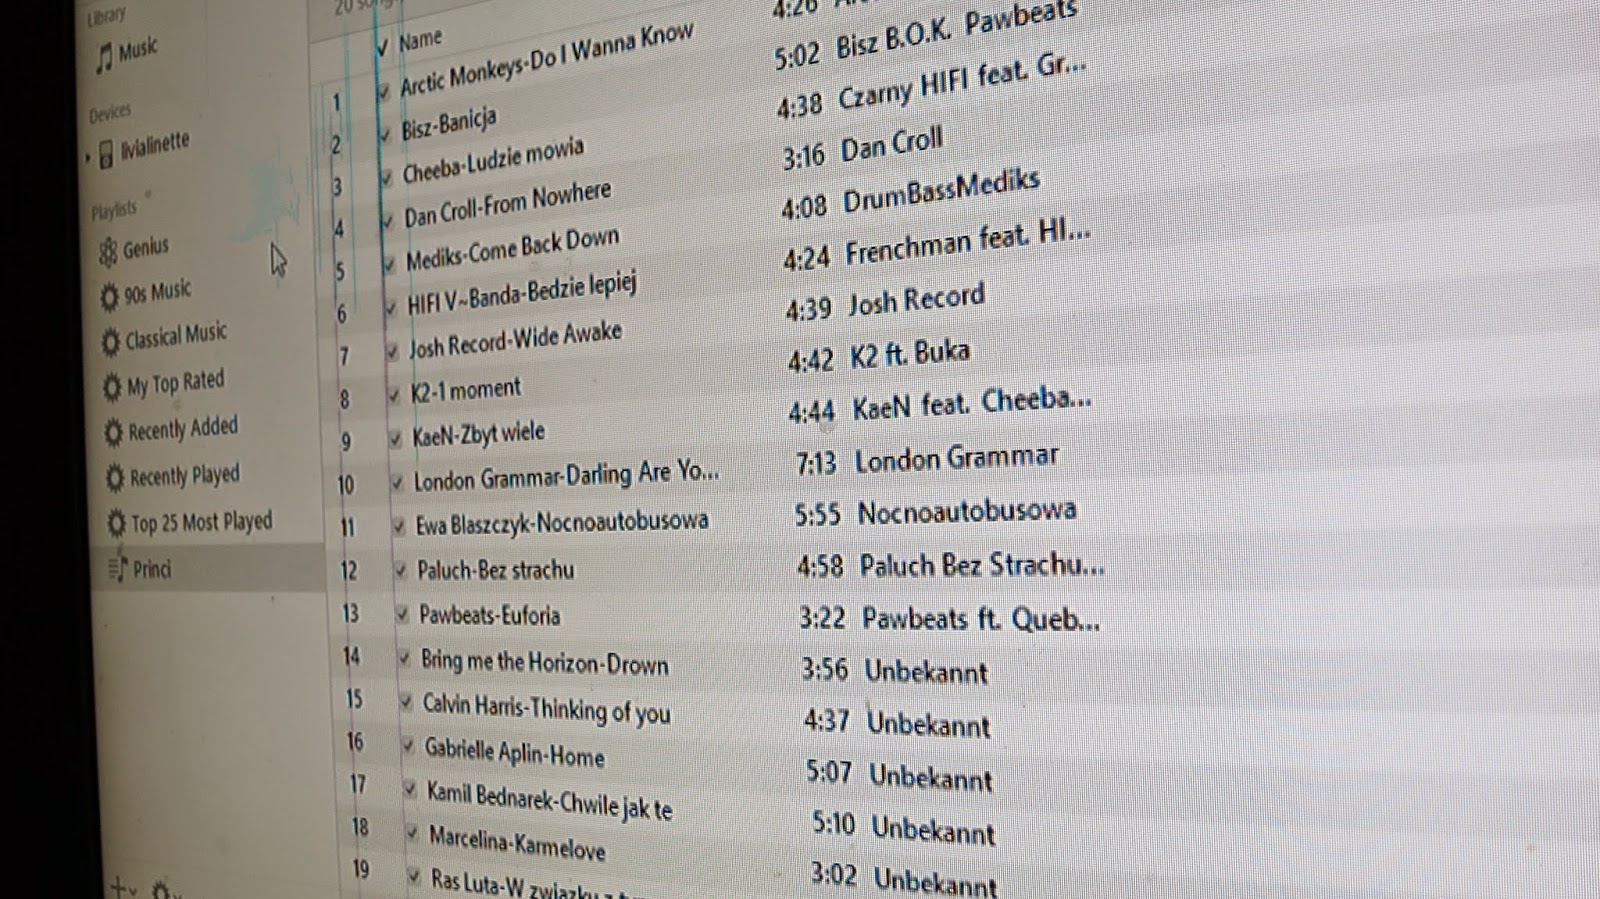This screenshot has height=899, width=1600.
Task: Click row number 17
Action: (357, 784)
